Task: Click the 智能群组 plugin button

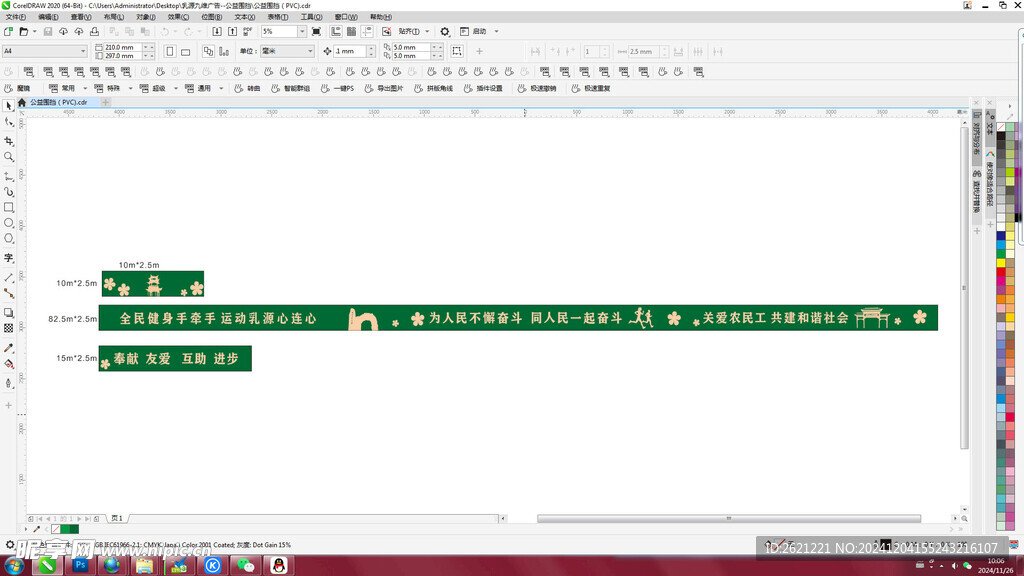Action: pos(291,88)
